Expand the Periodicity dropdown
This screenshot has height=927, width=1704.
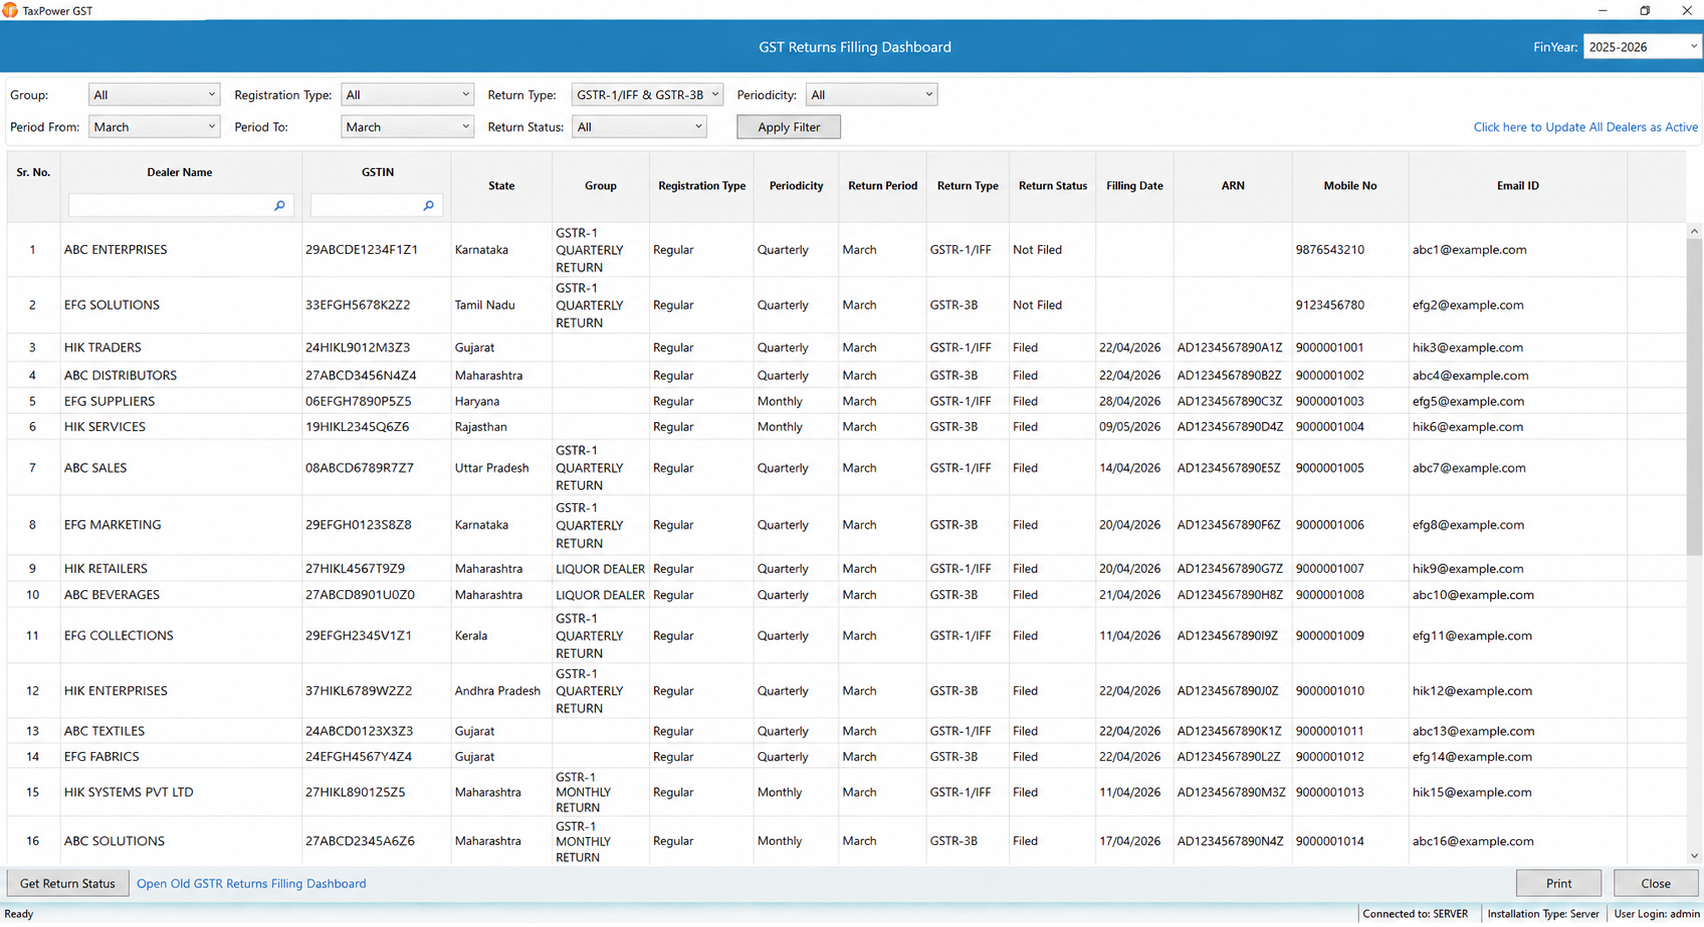pyautogui.click(x=871, y=95)
